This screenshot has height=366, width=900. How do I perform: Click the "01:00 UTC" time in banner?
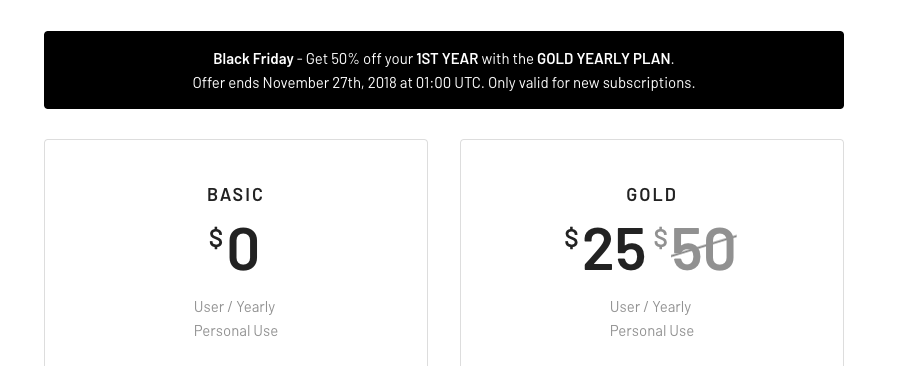point(449,83)
